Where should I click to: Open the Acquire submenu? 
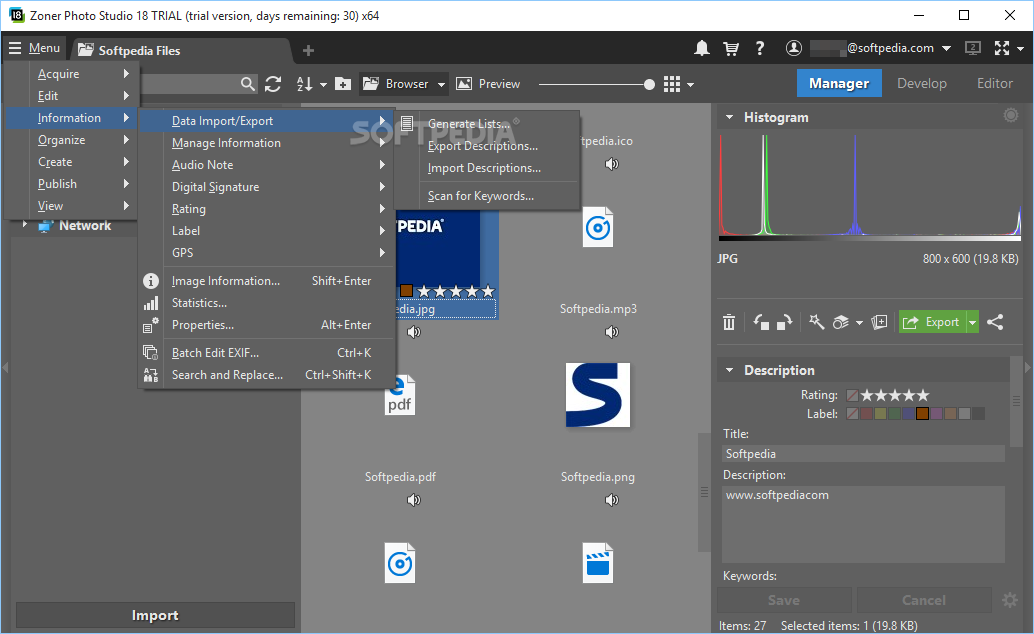(x=72, y=74)
